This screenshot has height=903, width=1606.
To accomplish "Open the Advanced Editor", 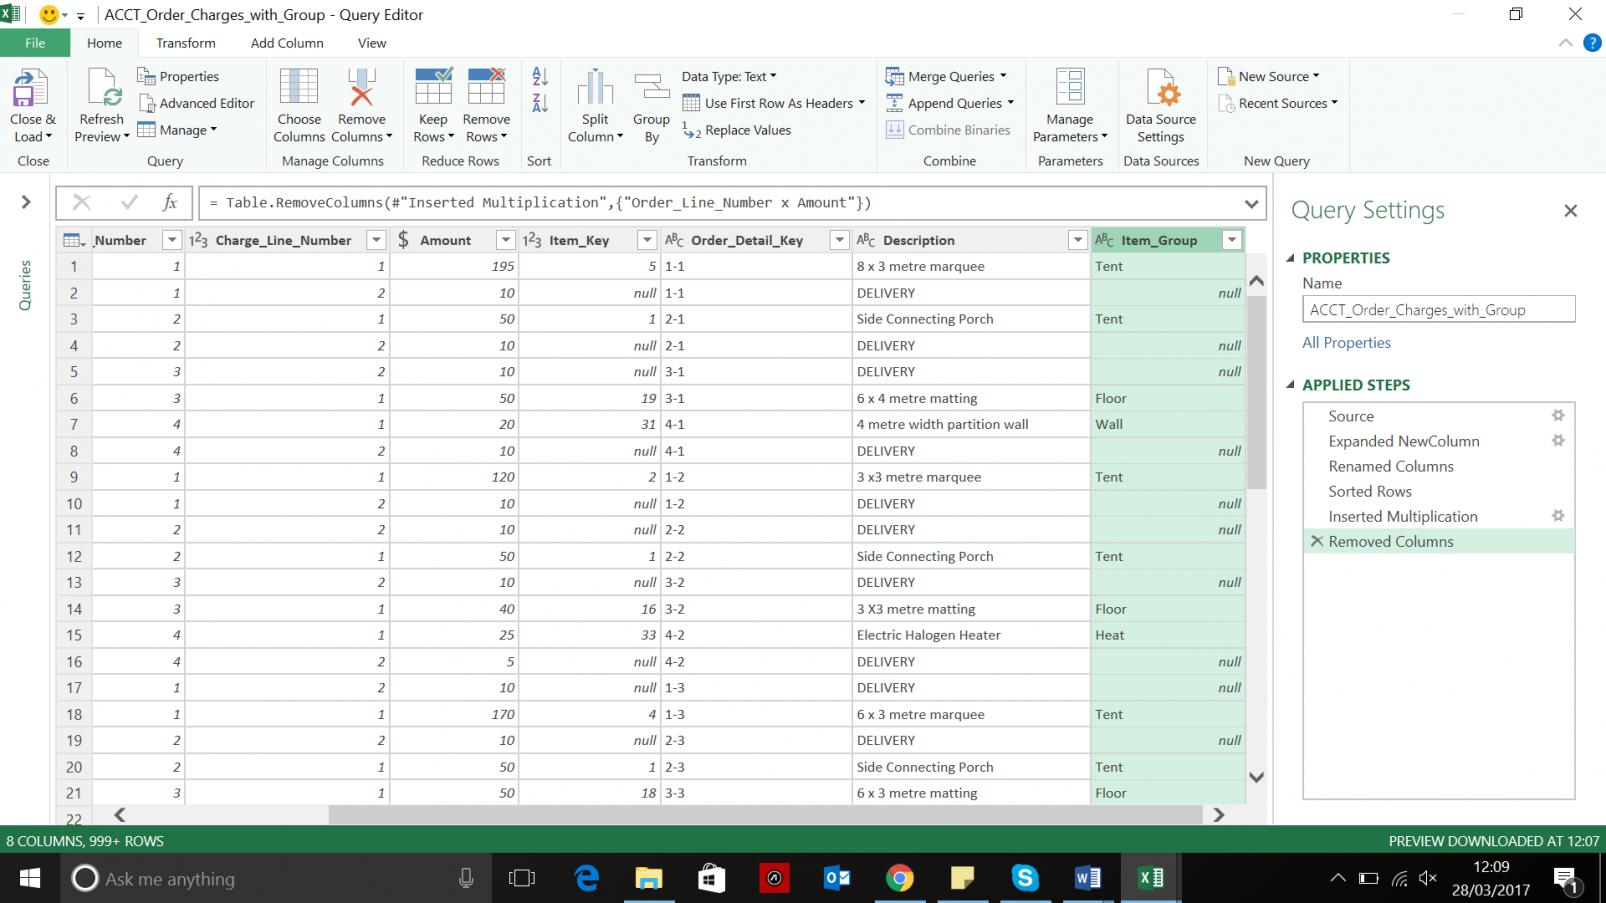I will click(x=197, y=103).
